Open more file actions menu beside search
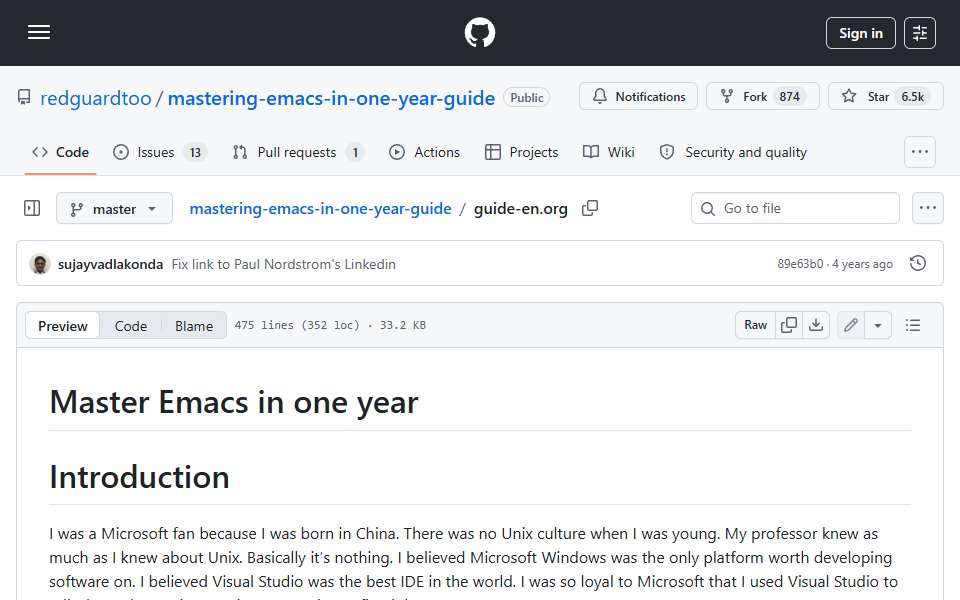The image size is (960, 600). click(x=928, y=209)
